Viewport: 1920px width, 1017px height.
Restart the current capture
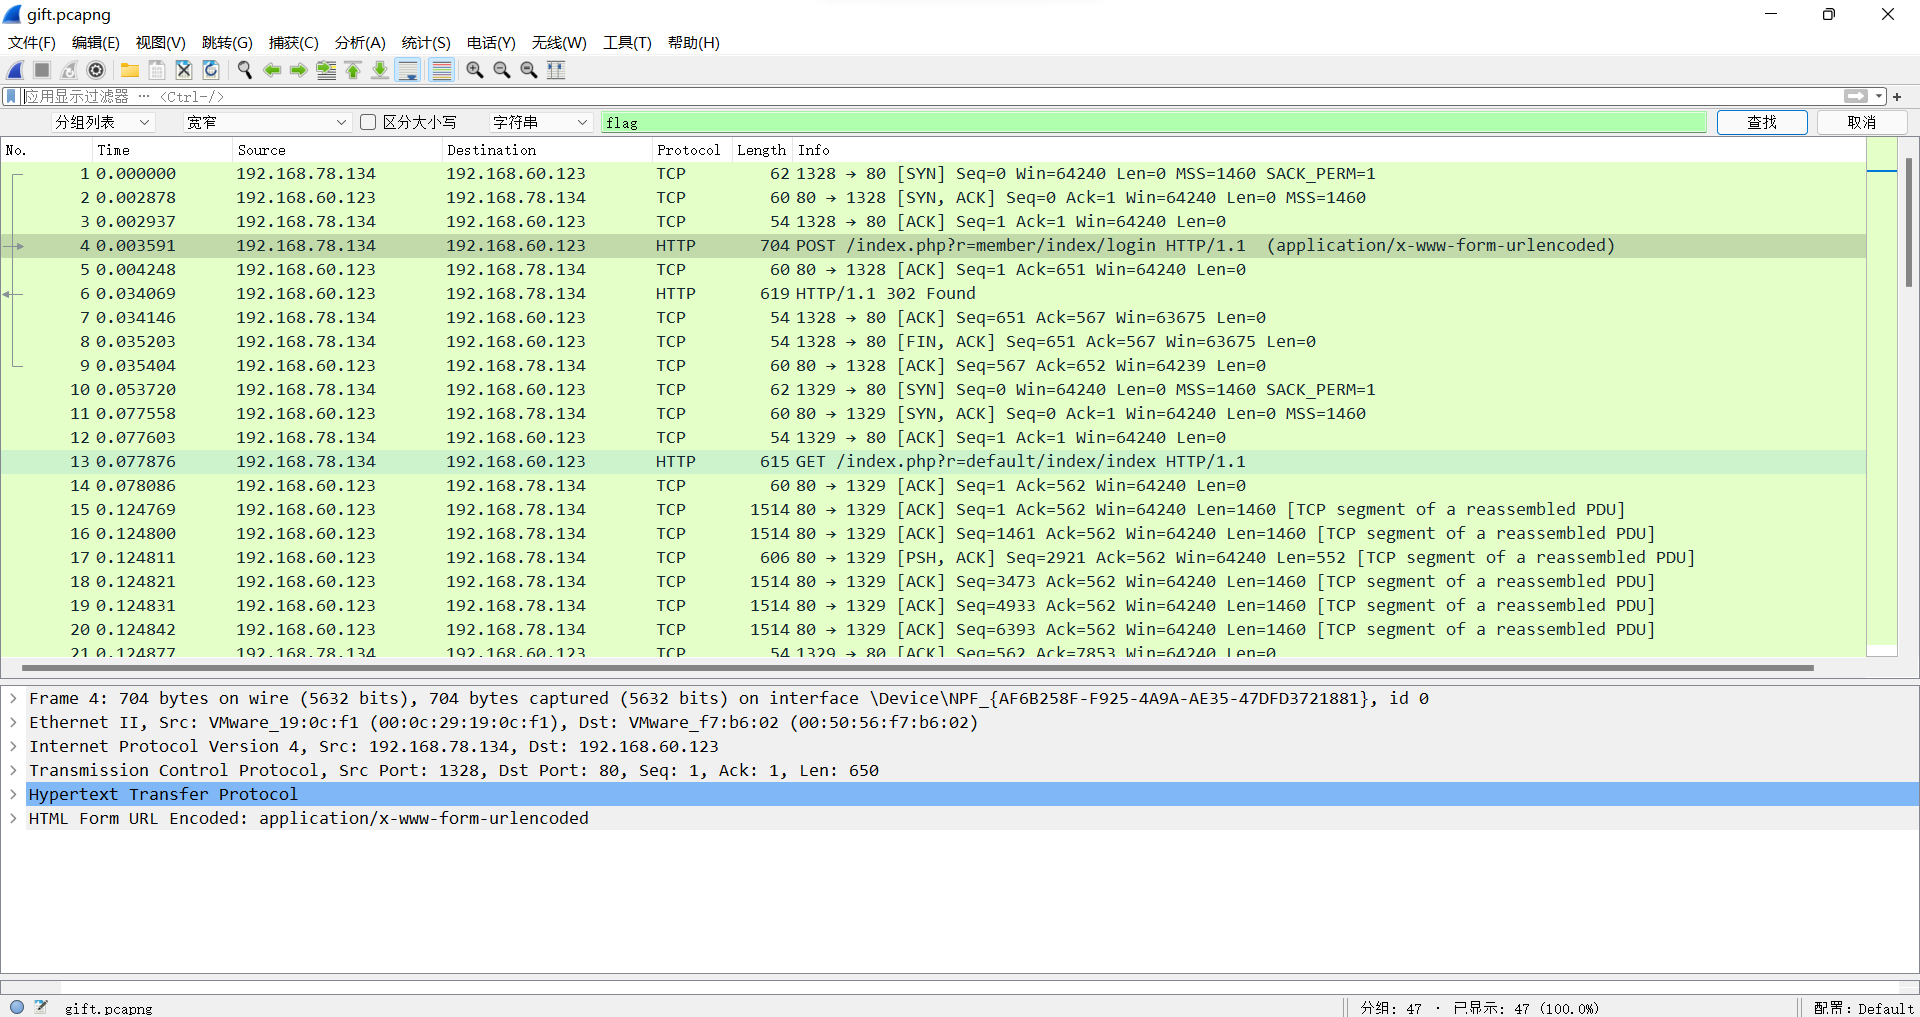[69, 70]
